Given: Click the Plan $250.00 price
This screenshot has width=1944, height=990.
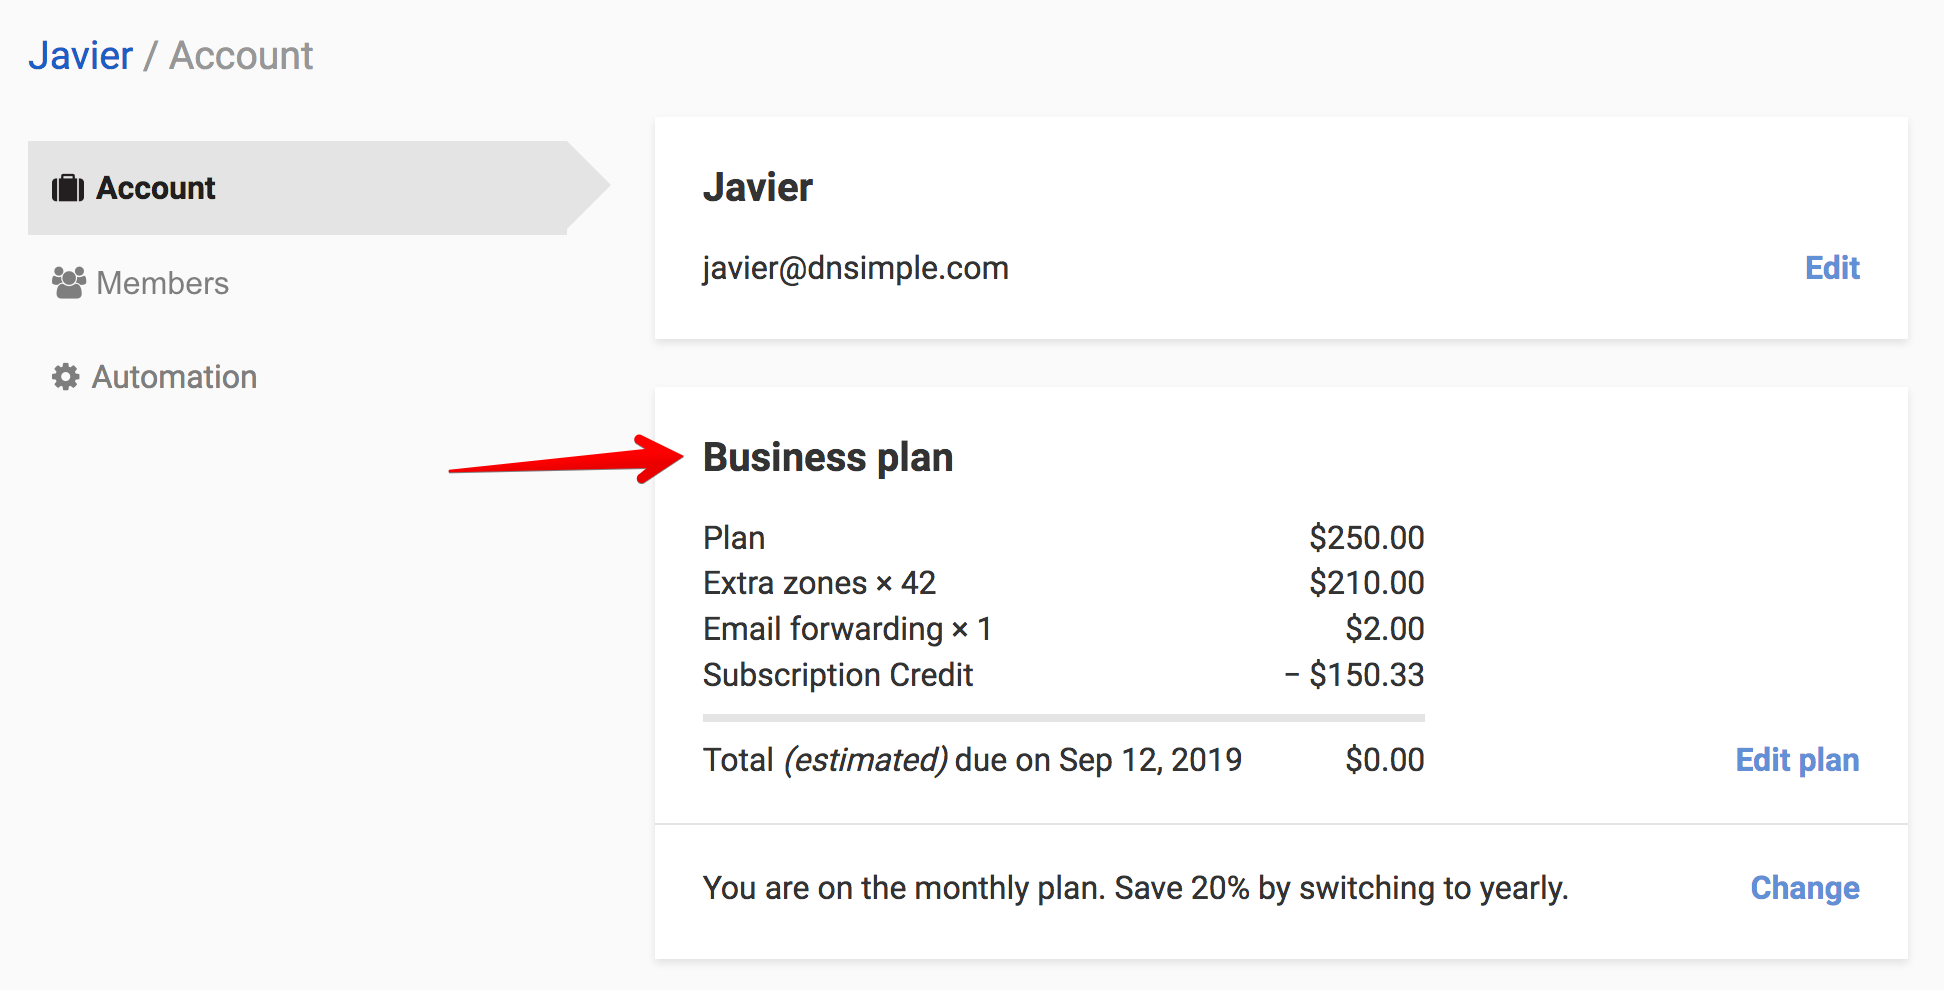Looking at the screenshot, I should (x=1366, y=538).
